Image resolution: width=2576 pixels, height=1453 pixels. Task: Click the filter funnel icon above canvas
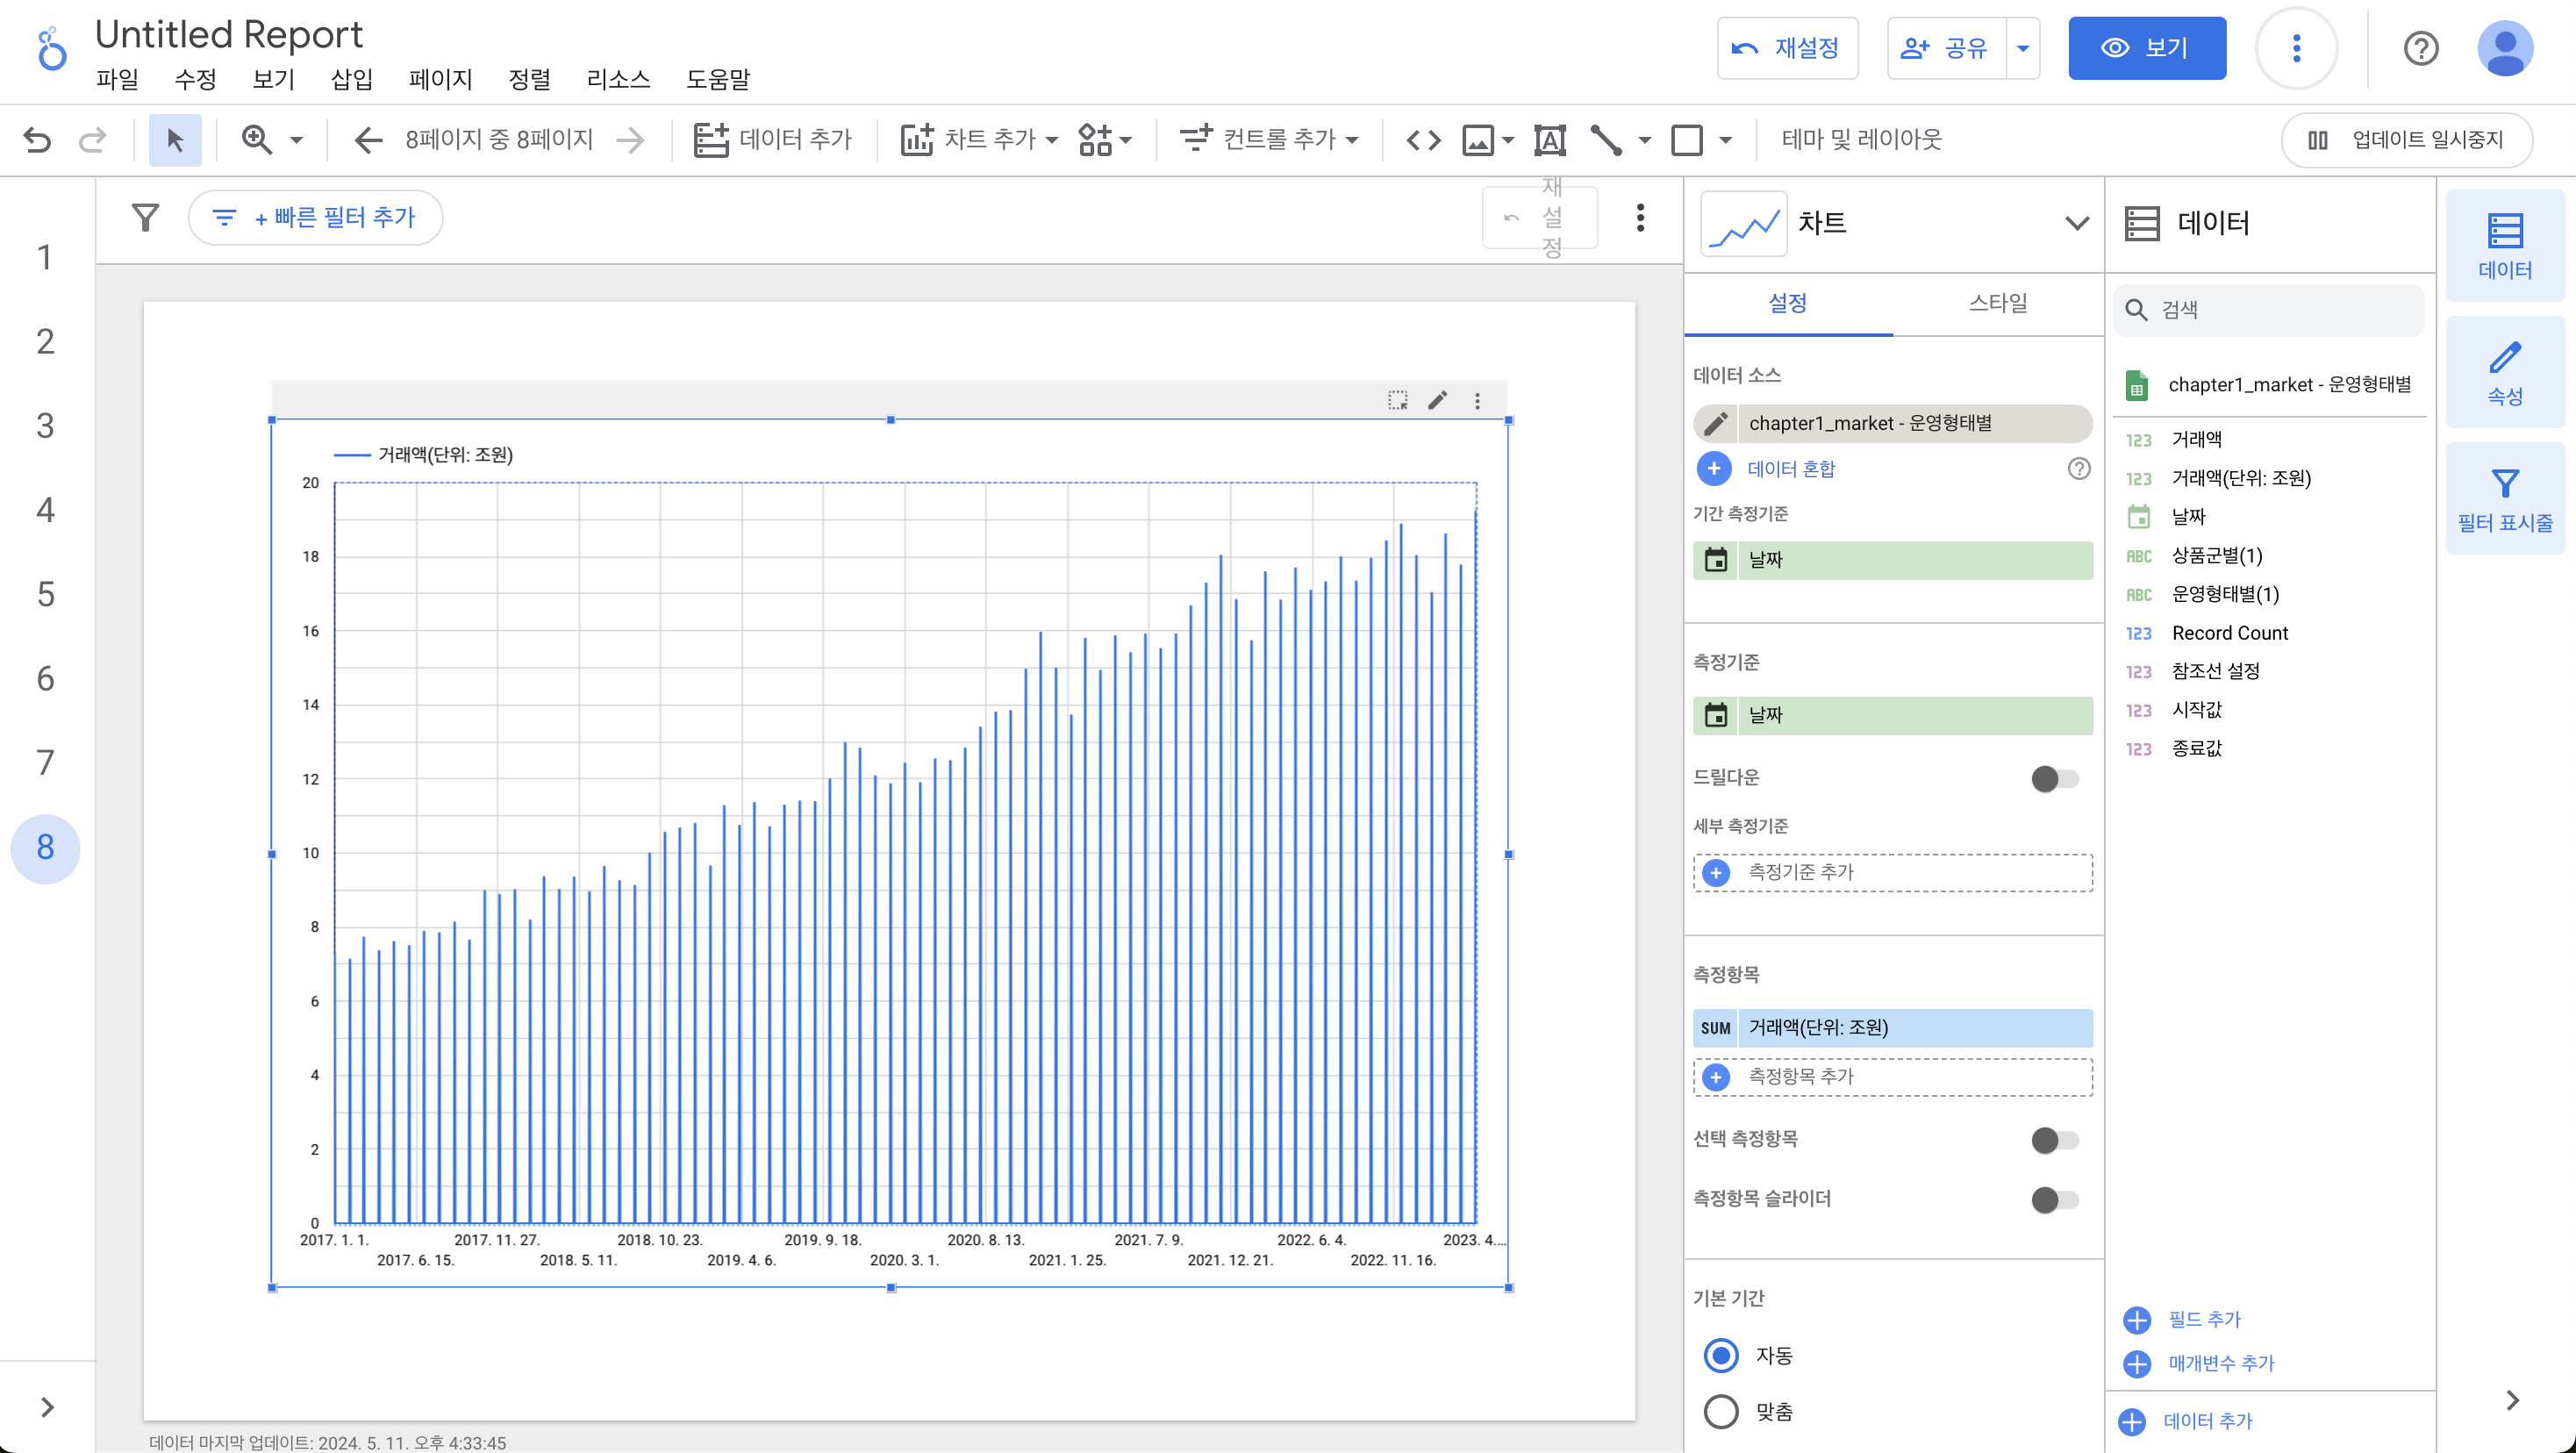pyautogui.click(x=146, y=217)
